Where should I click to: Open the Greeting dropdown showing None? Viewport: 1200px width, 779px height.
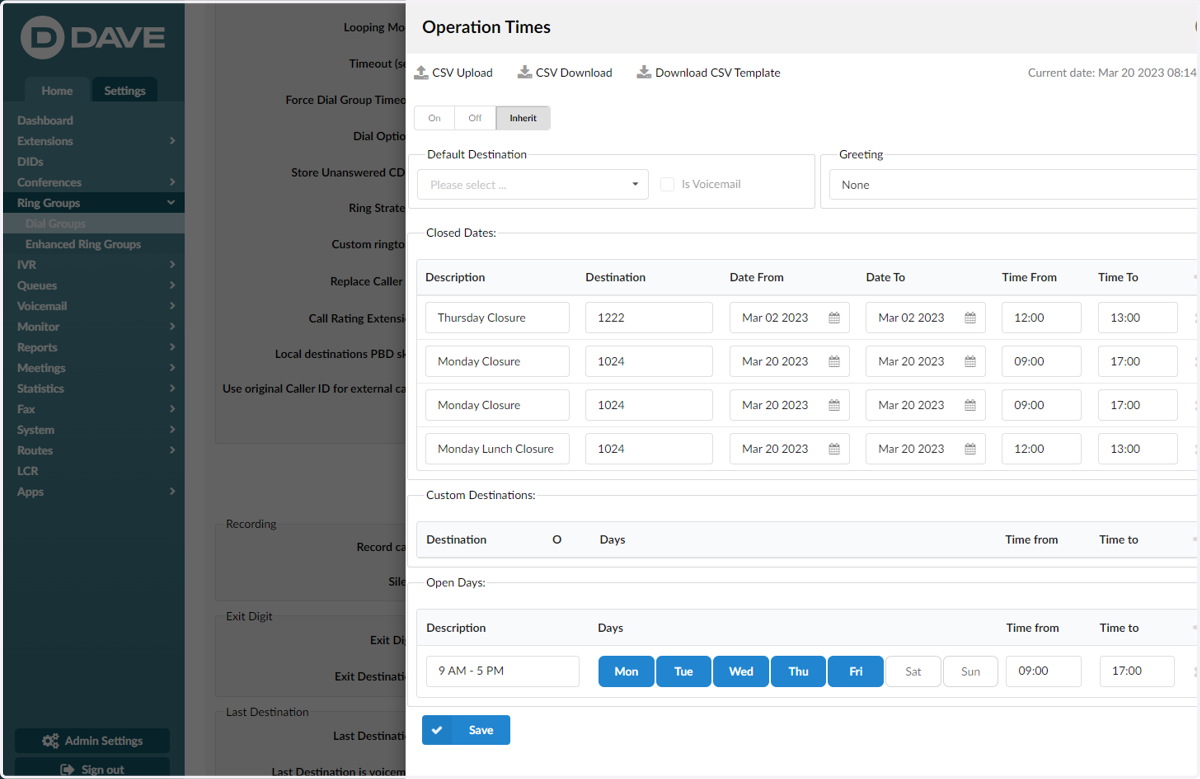(x=1013, y=185)
